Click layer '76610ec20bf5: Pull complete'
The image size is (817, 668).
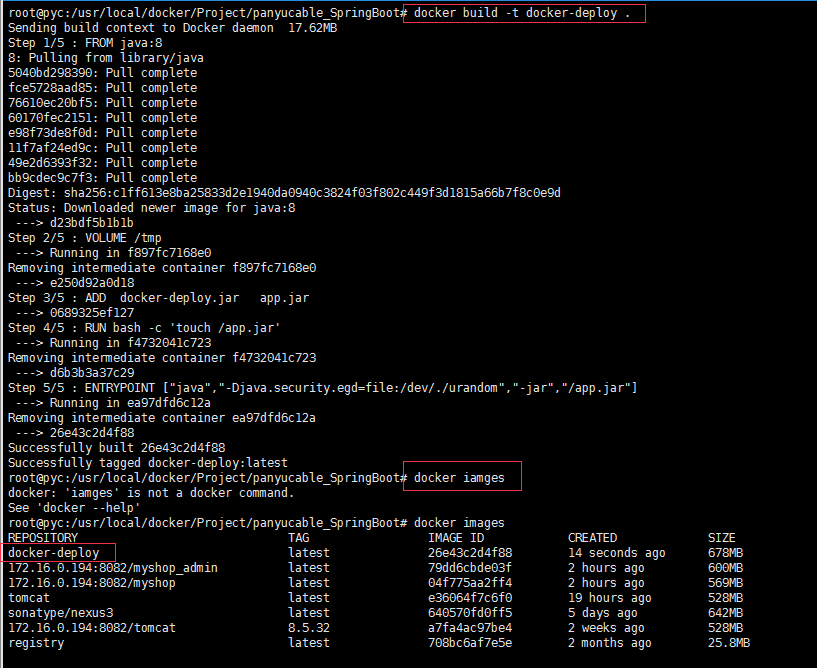103,103
